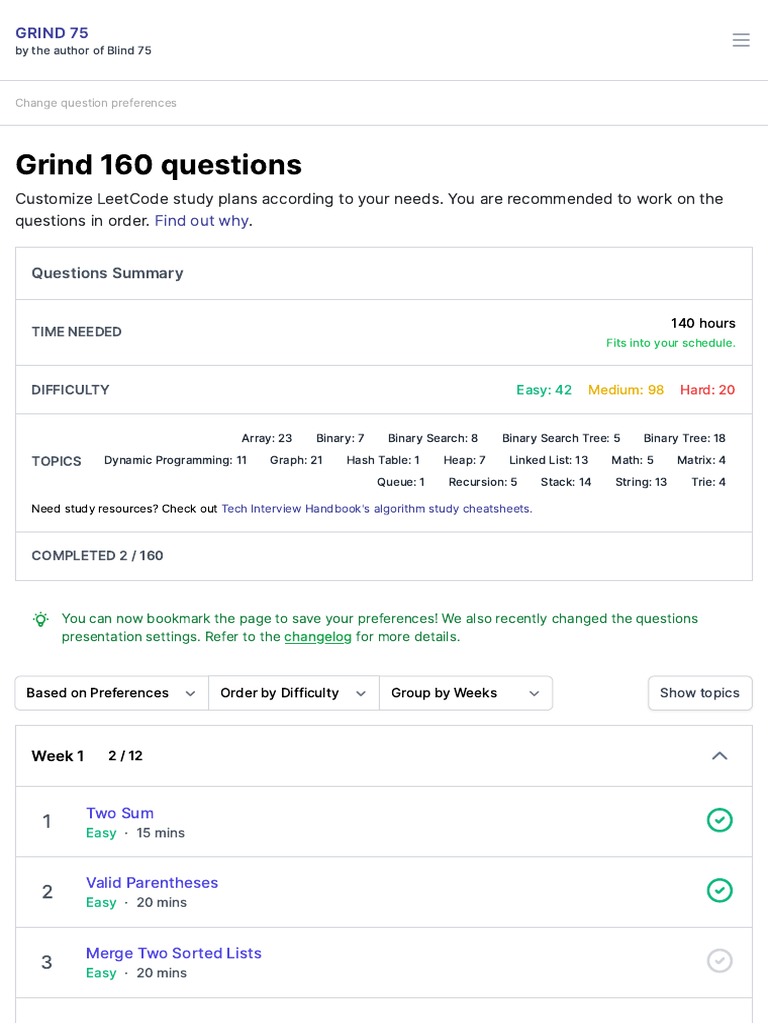Click the Find out why link
The width and height of the screenshot is (768, 1024).
201,221
